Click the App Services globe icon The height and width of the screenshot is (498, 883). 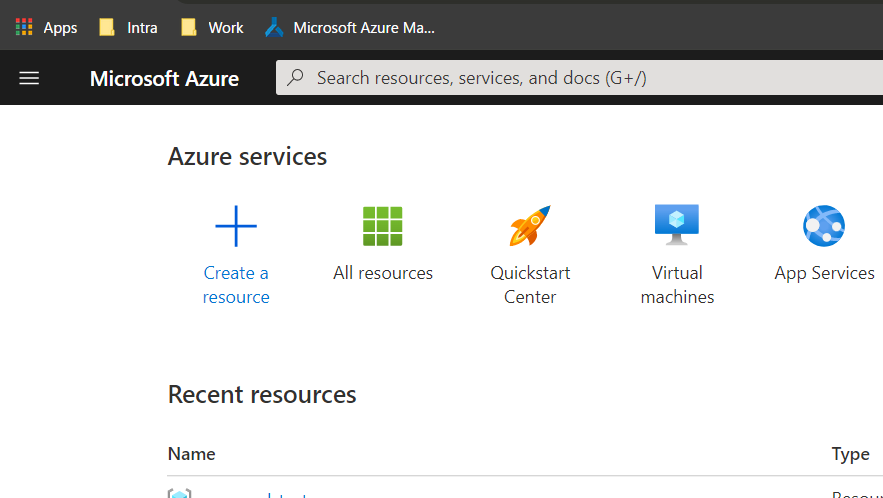pyautogui.click(x=824, y=226)
